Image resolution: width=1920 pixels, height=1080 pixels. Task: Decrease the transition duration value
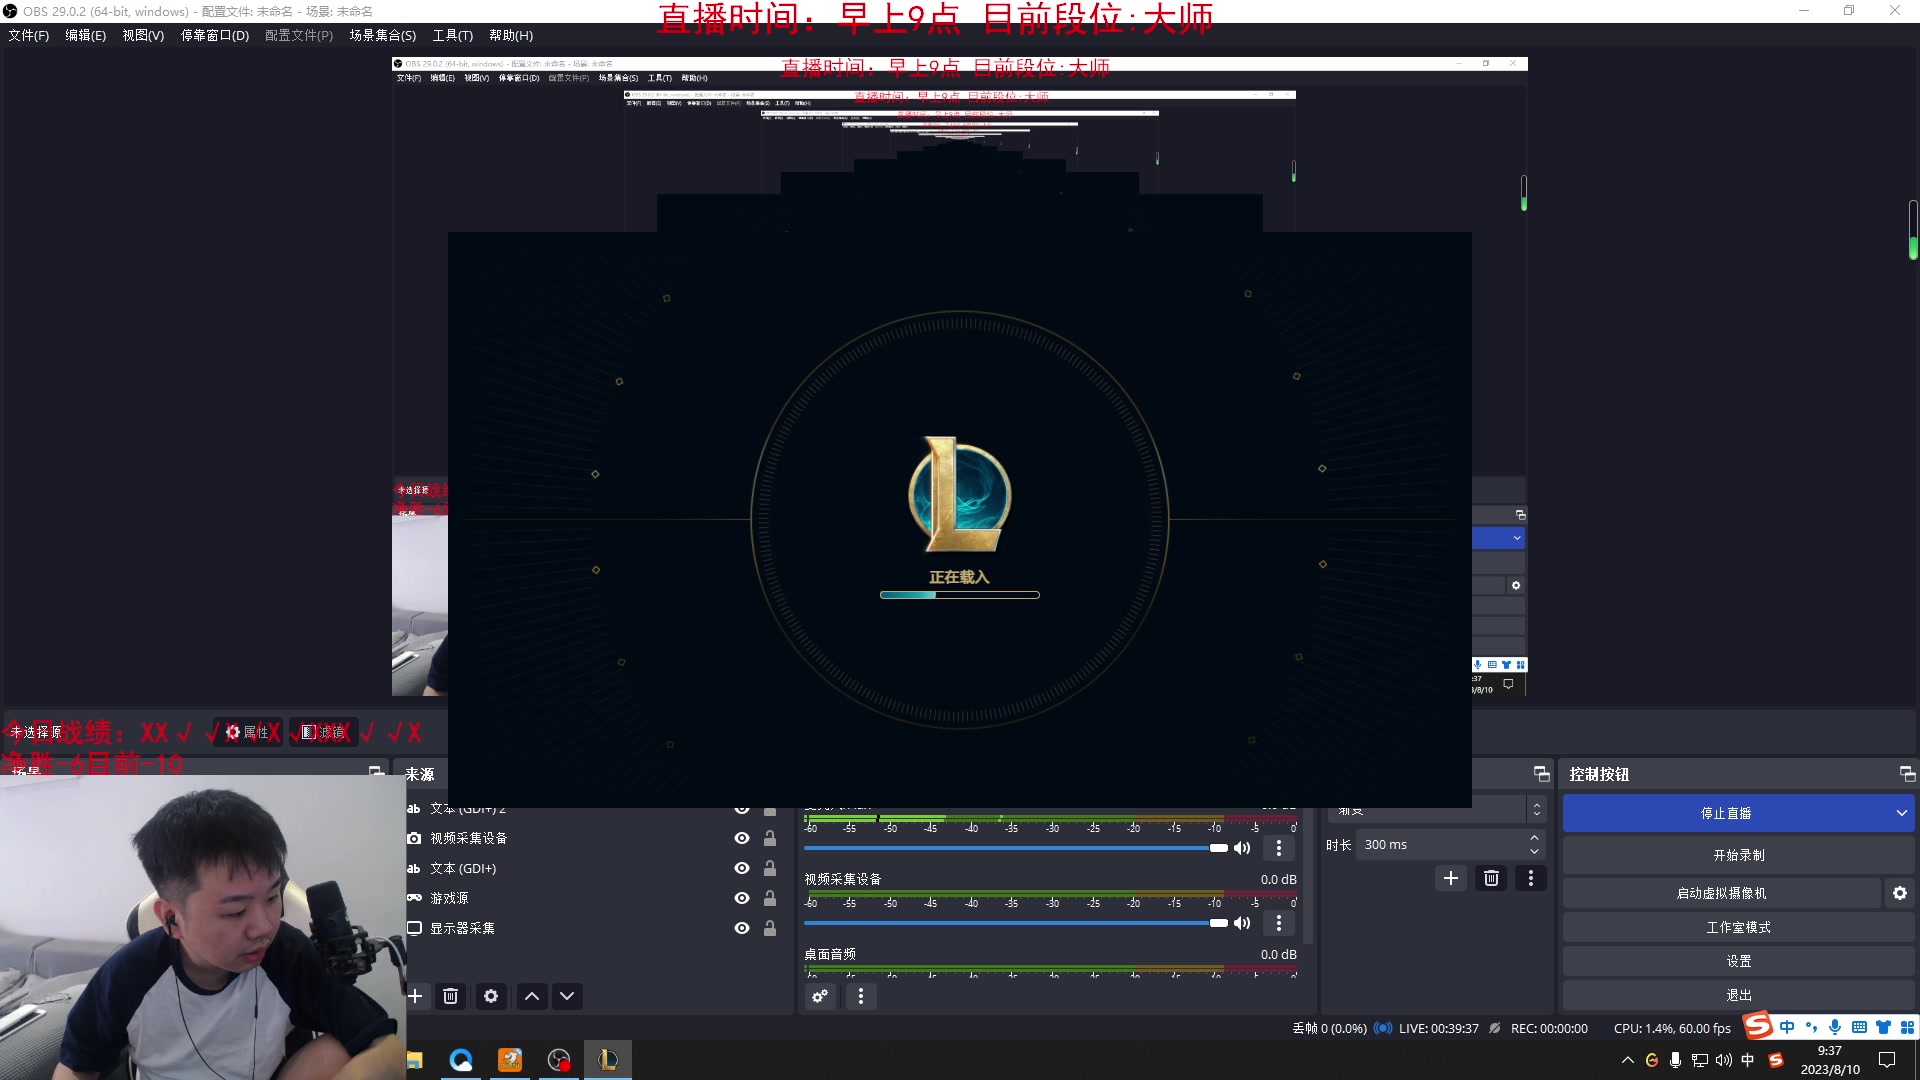coord(1534,851)
